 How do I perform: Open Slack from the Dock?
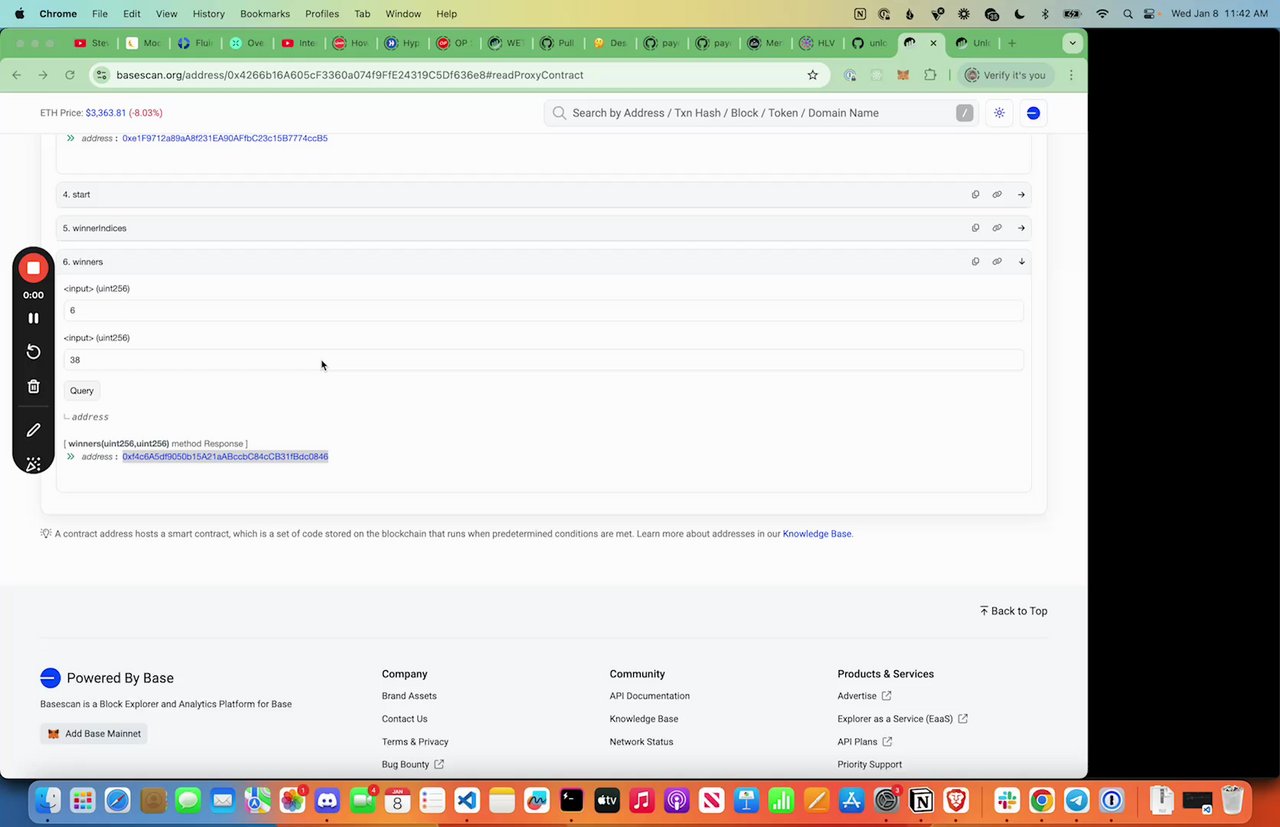click(x=1007, y=800)
